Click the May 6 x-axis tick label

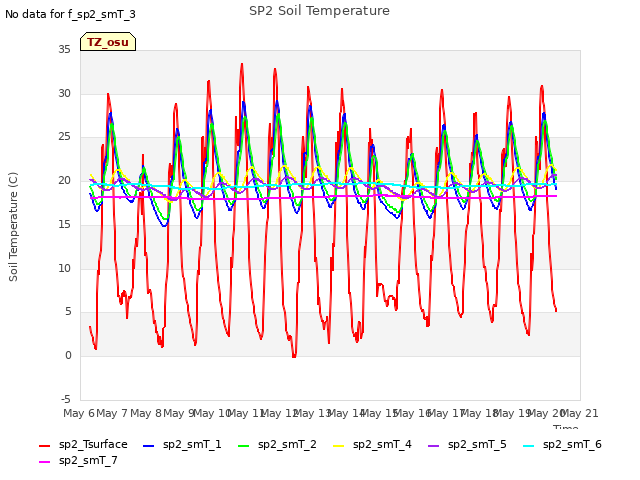[x=79, y=413]
